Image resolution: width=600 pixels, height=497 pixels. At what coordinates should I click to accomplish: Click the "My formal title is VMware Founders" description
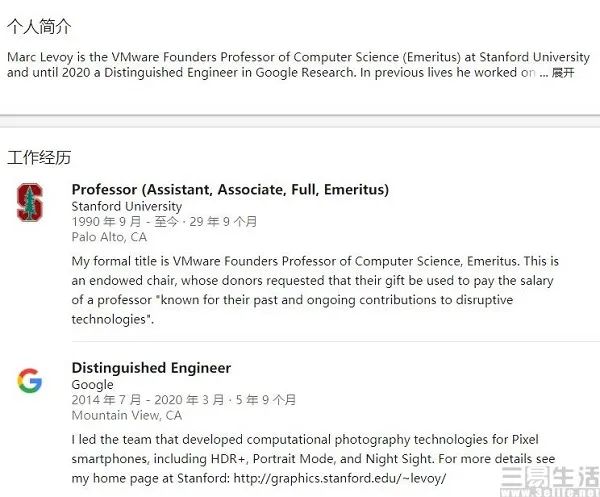pyautogui.click(x=315, y=261)
